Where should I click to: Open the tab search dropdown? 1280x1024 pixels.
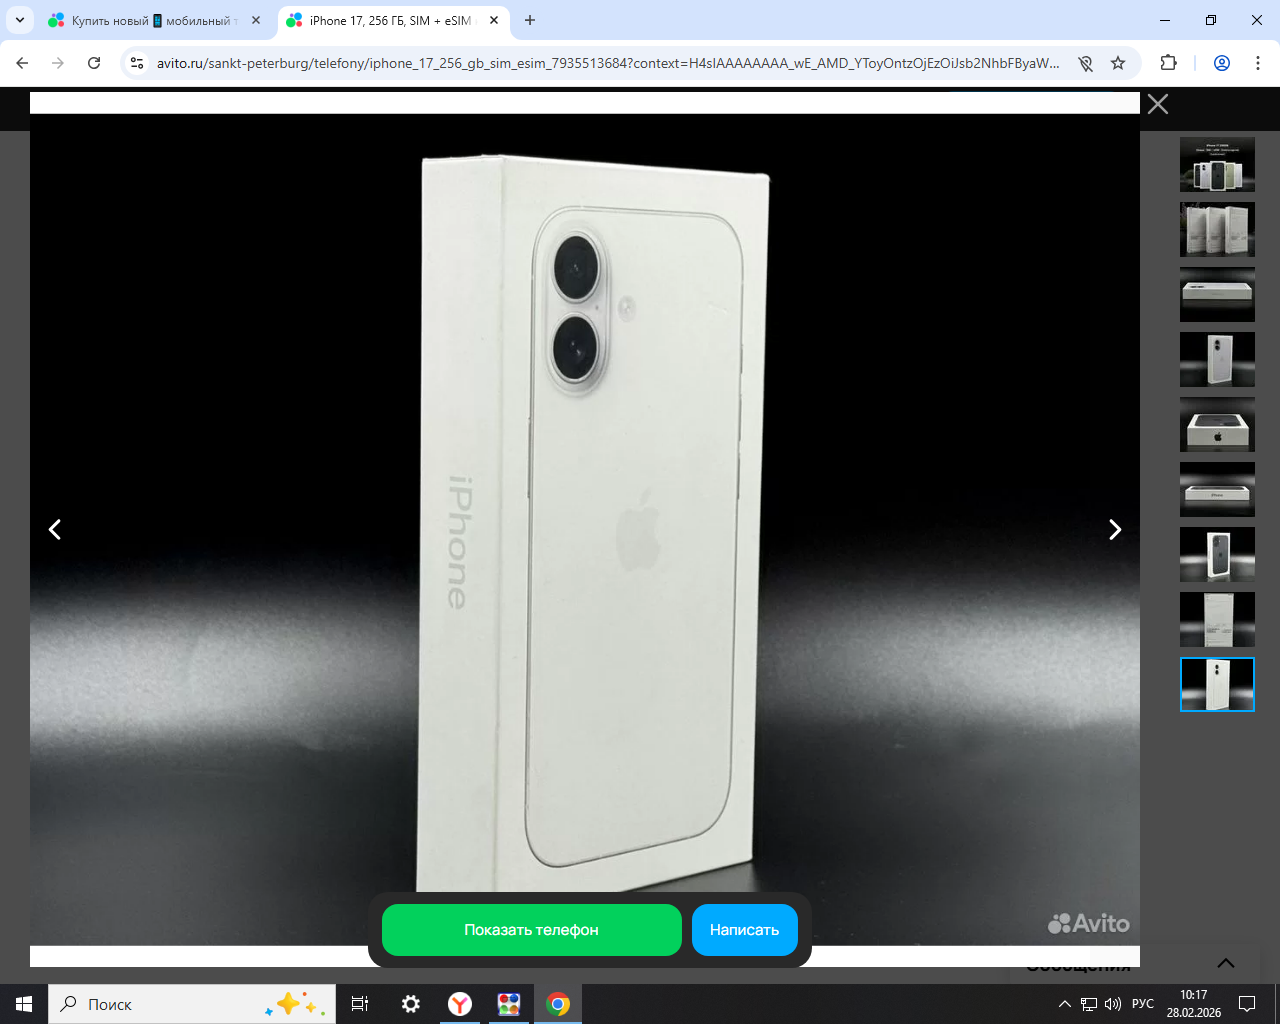[x=20, y=20]
